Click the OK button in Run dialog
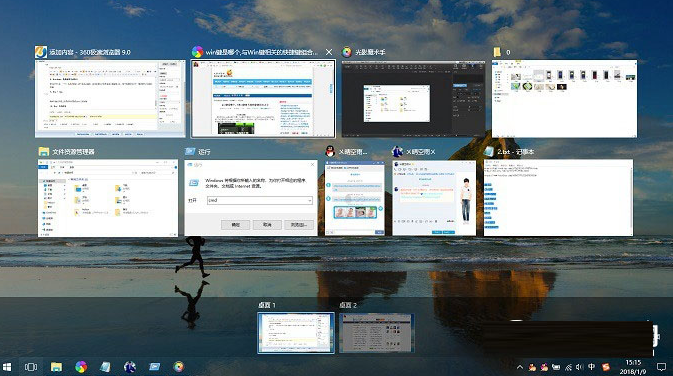The height and width of the screenshot is (376, 673). 235,224
